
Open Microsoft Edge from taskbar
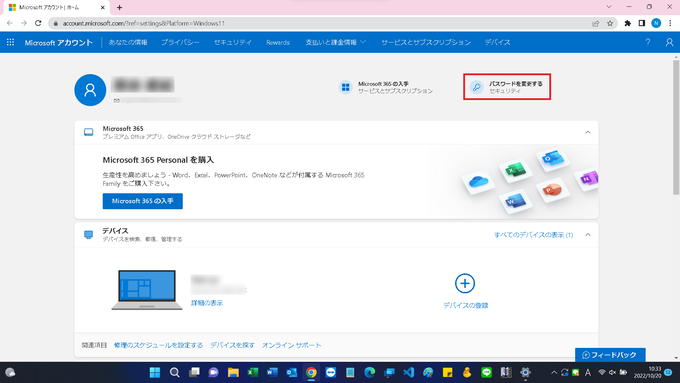(369, 372)
